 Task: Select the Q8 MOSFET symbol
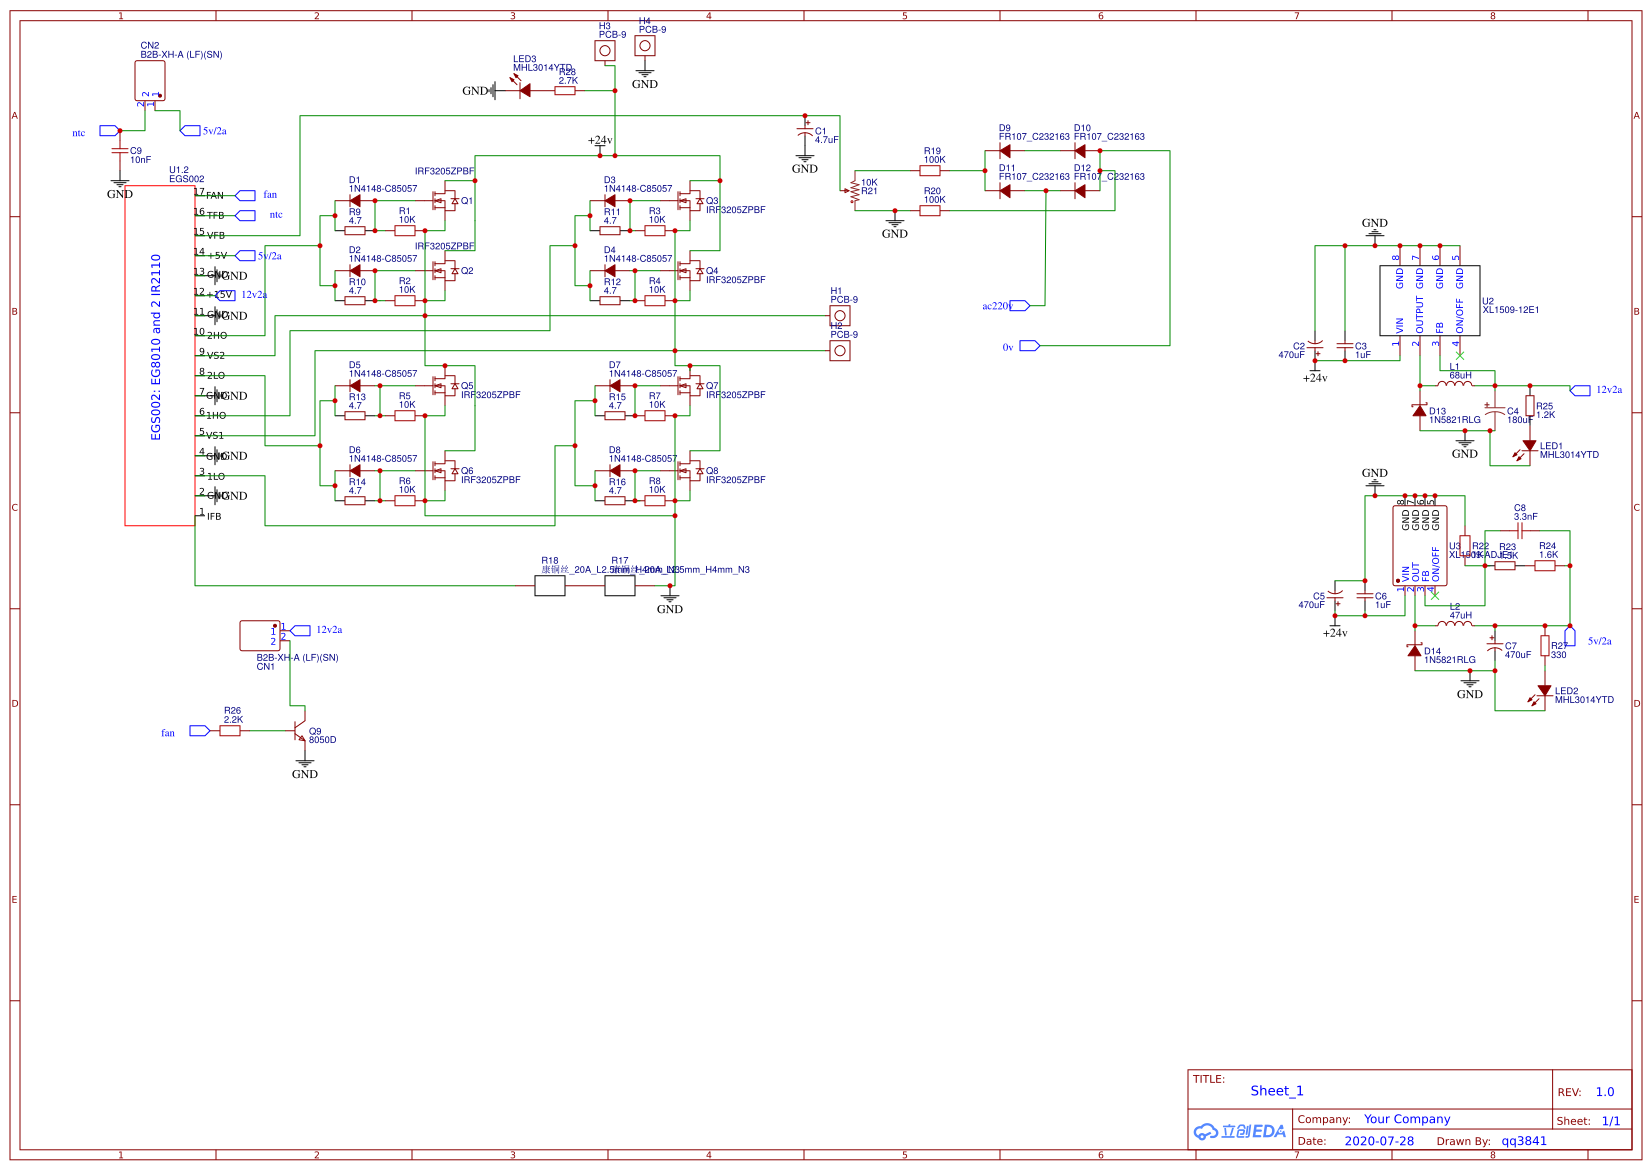click(x=691, y=471)
